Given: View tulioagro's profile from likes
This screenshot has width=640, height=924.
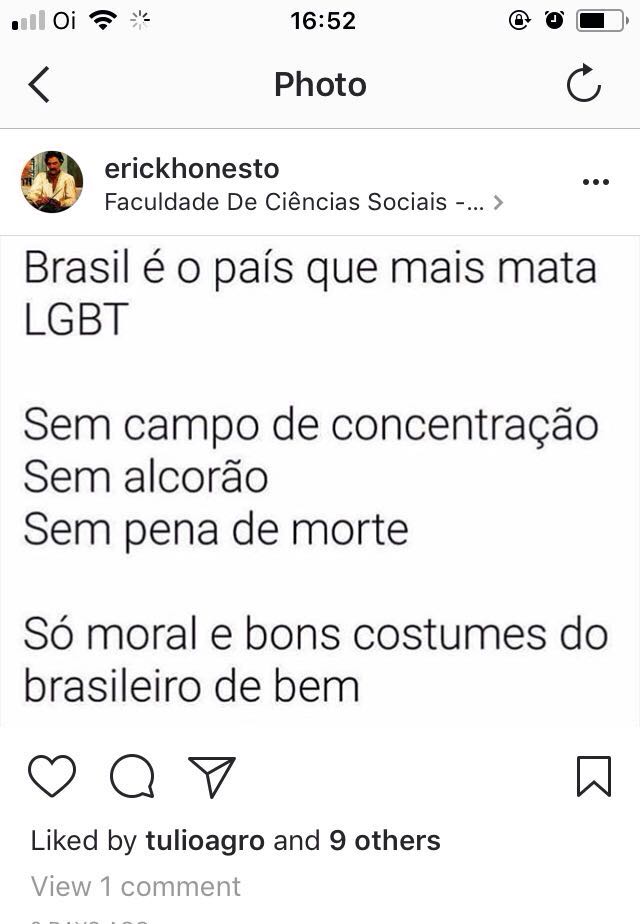Looking at the screenshot, I should (205, 841).
